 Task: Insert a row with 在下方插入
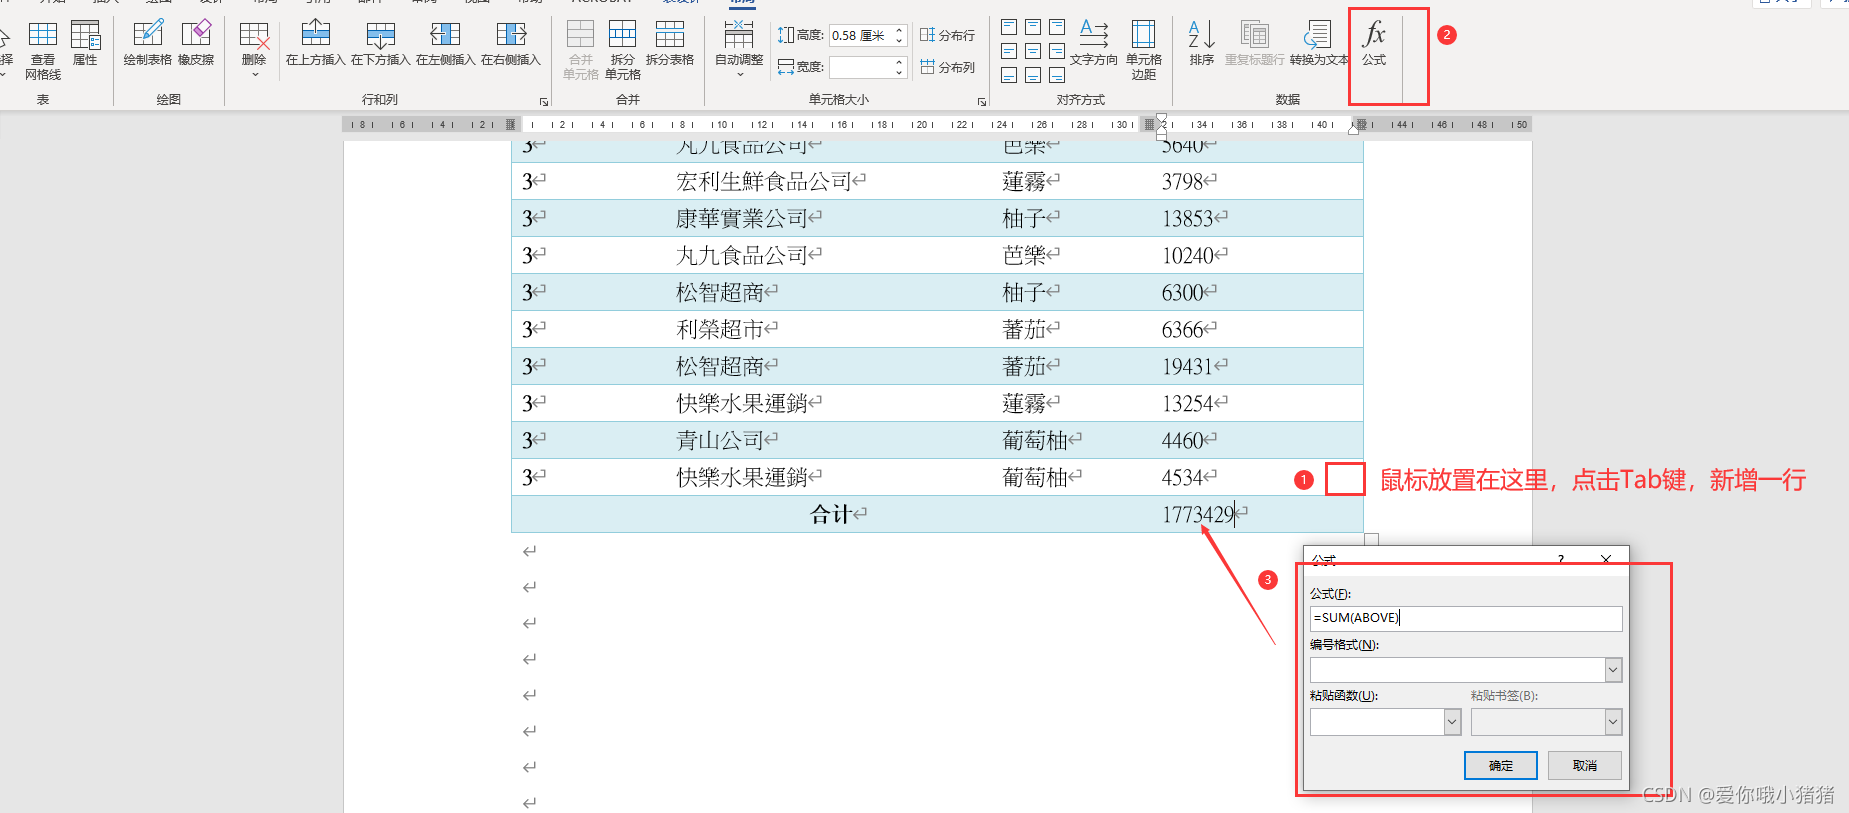tap(380, 44)
